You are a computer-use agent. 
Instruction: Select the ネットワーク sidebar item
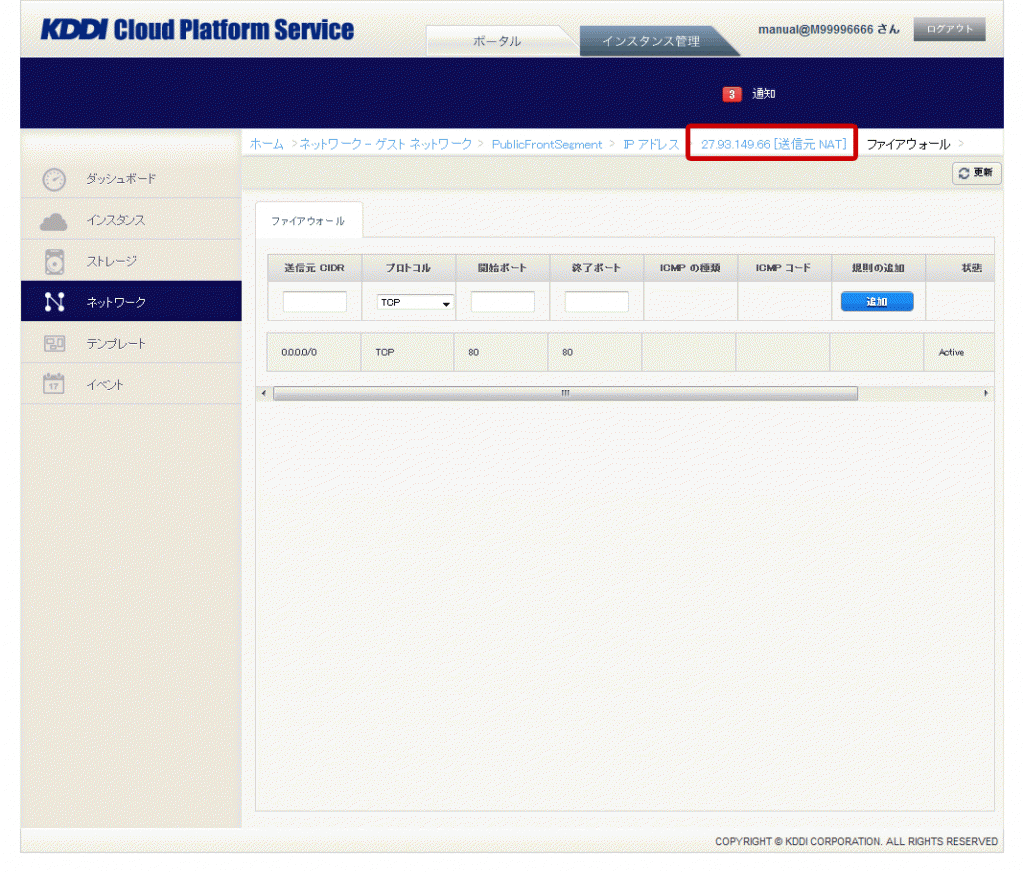(131, 301)
